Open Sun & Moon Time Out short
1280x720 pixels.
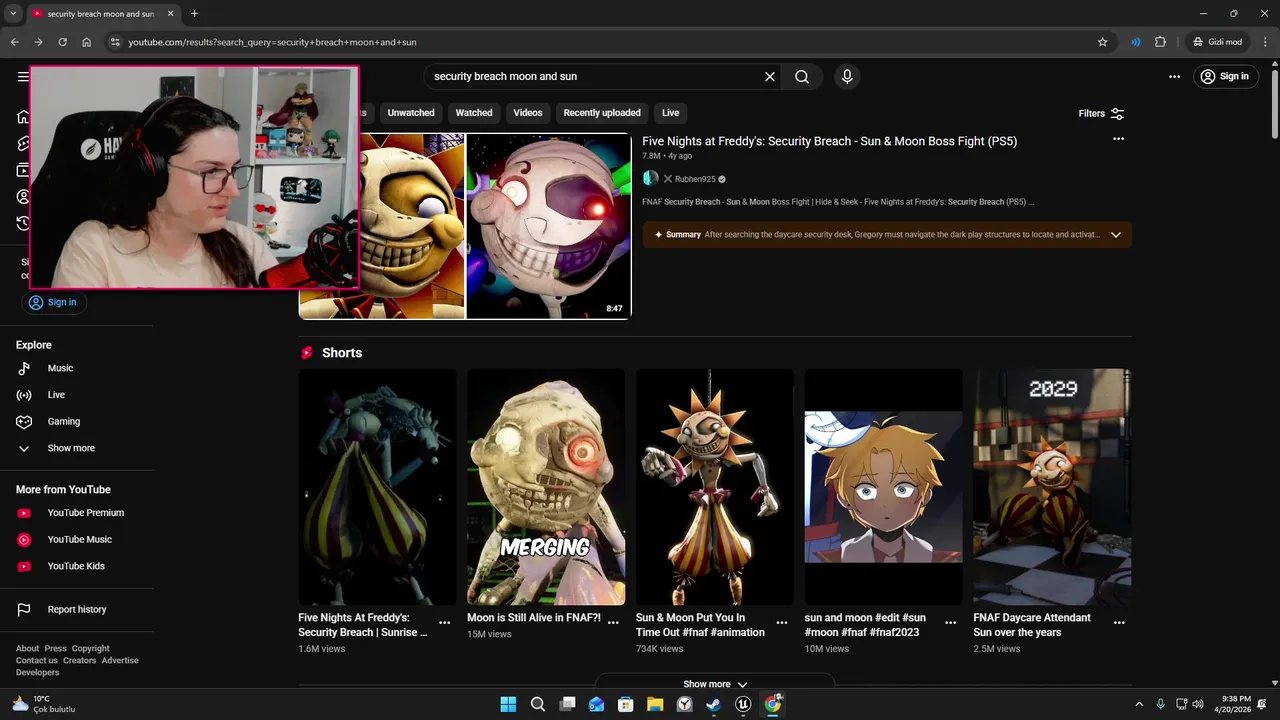(x=714, y=487)
